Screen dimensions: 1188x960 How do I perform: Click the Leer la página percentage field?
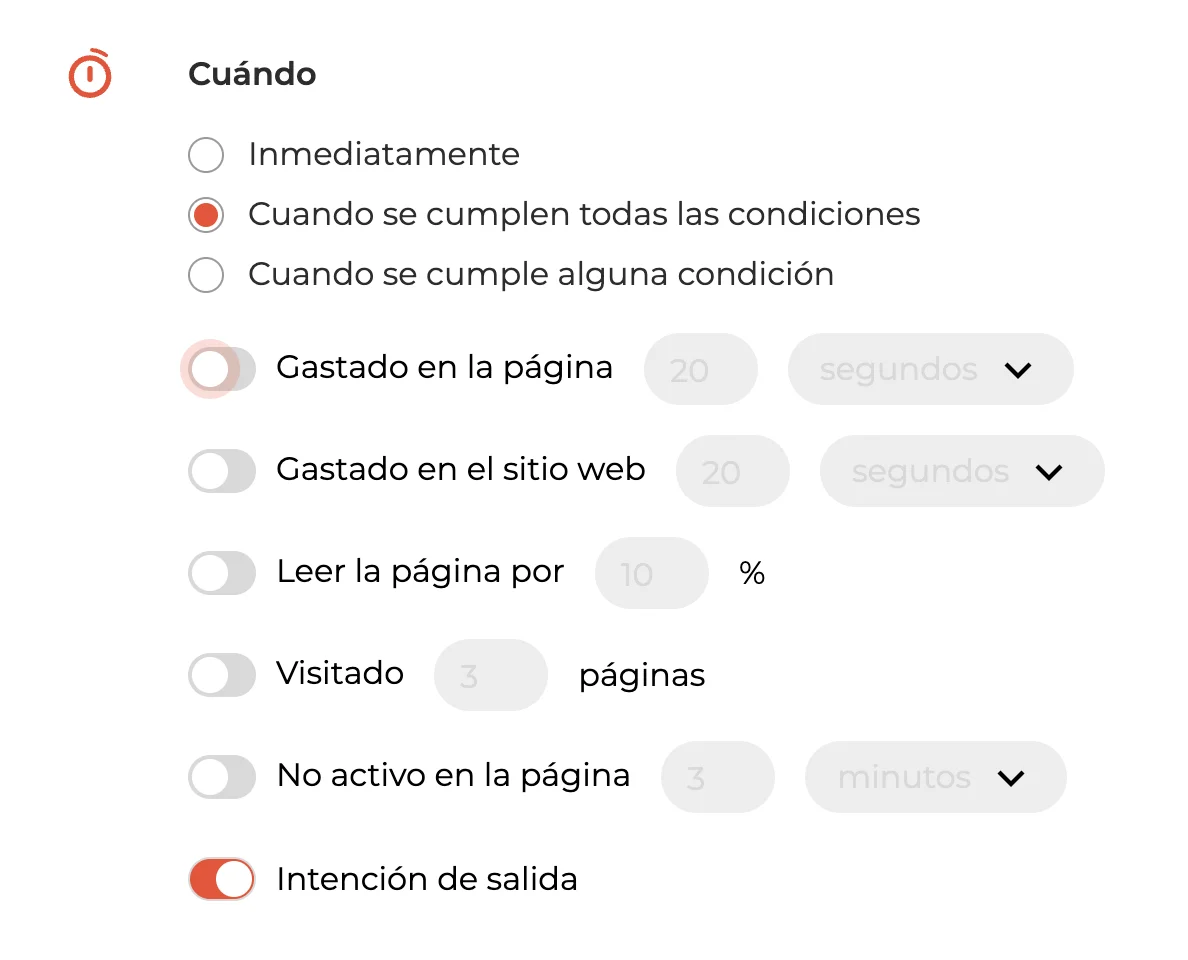click(x=651, y=574)
